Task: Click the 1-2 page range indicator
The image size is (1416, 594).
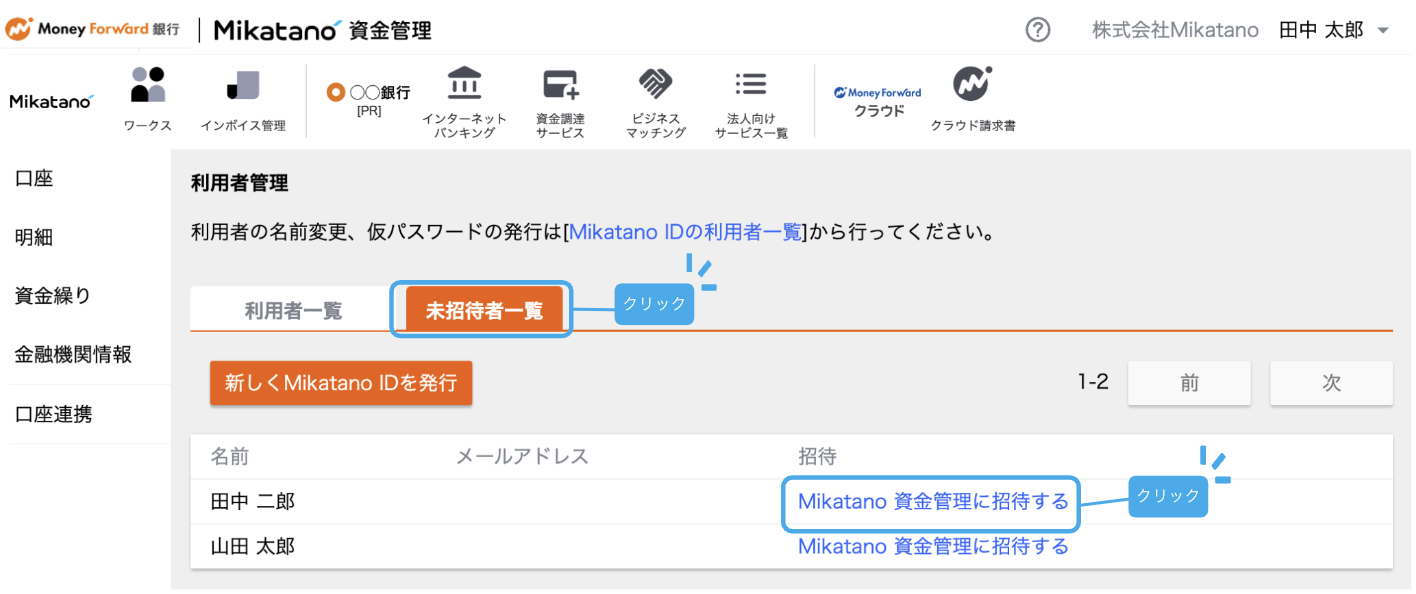Action: (x=1093, y=382)
